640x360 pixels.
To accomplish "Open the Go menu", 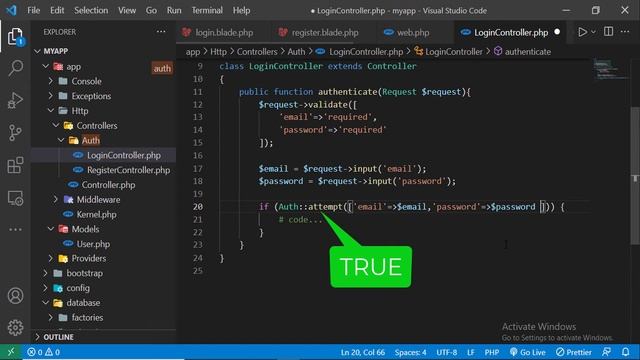I will pyautogui.click(x=151, y=10).
